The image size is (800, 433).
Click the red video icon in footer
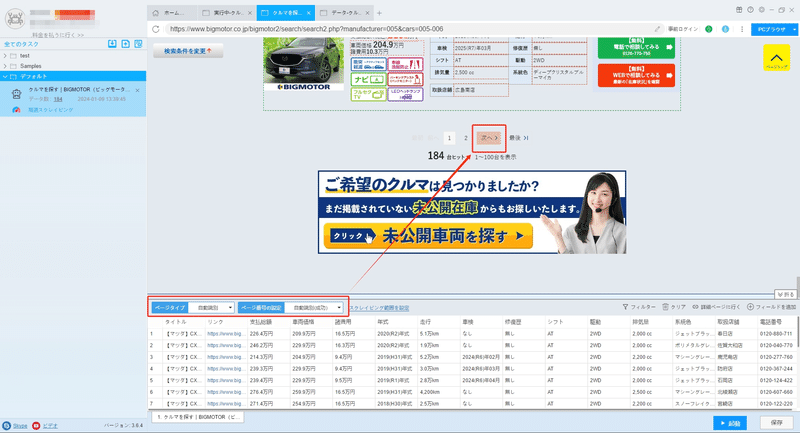coord(36,425)
